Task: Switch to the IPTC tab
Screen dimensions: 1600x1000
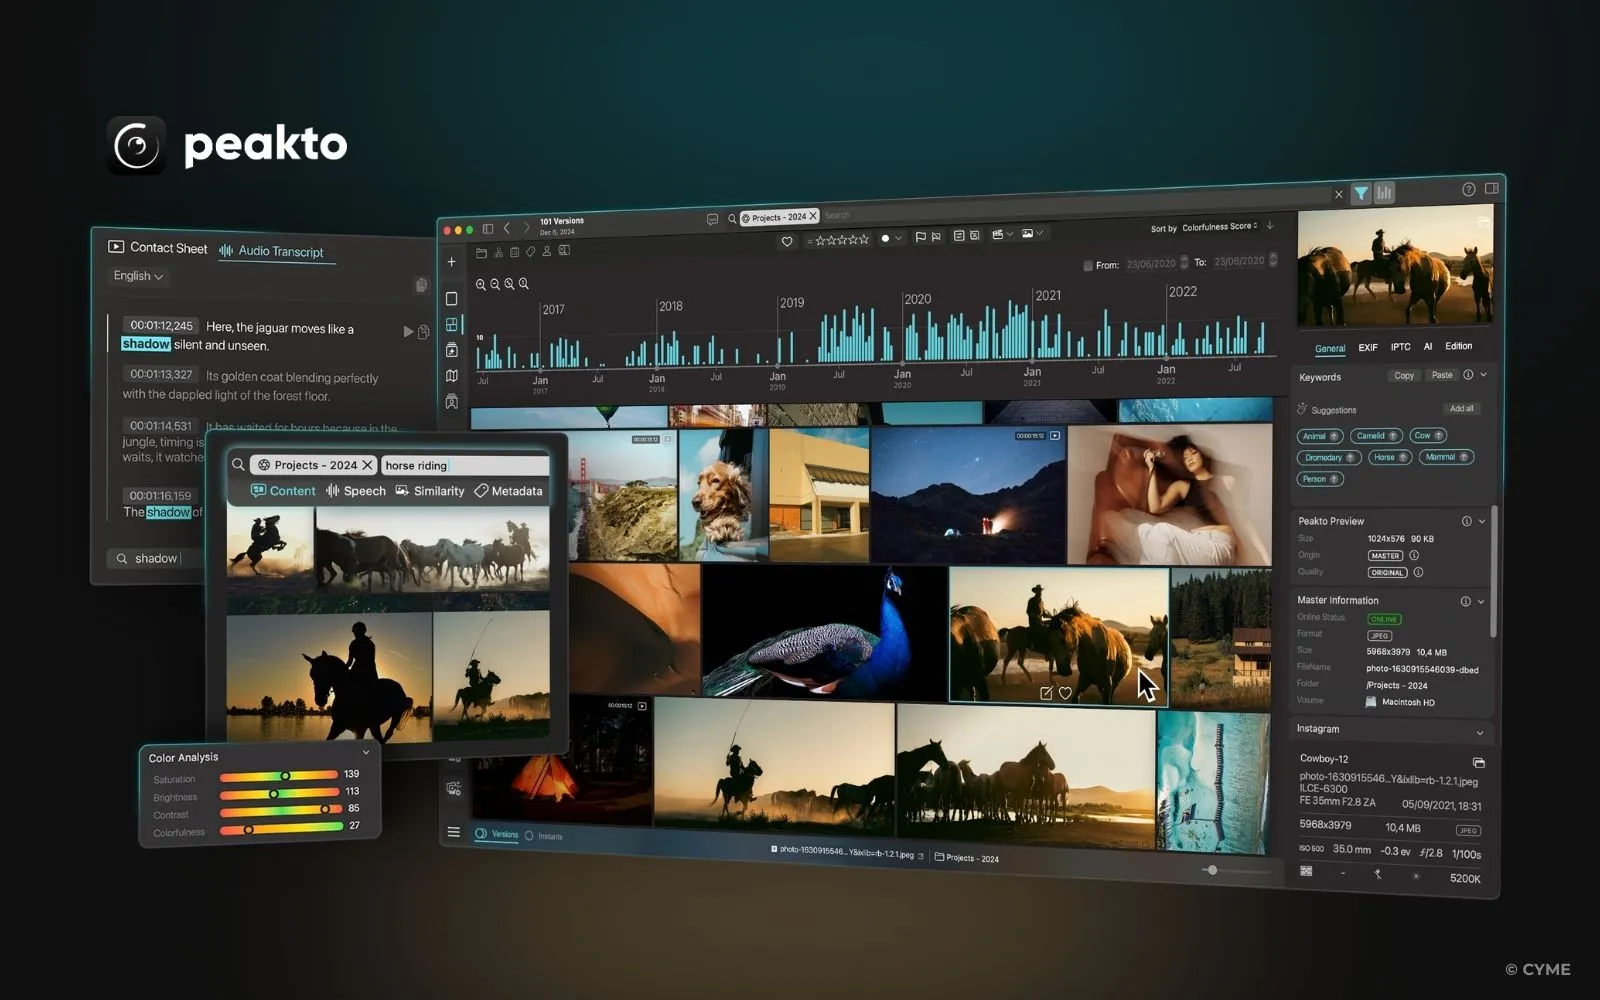Action: (1400, 347)
